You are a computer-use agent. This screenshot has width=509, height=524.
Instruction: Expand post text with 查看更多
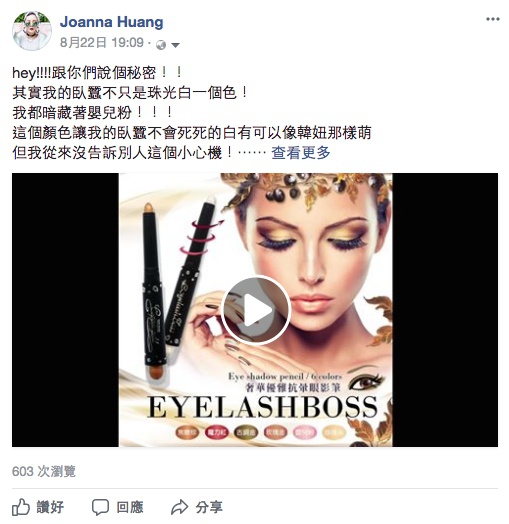coord(301,153)
